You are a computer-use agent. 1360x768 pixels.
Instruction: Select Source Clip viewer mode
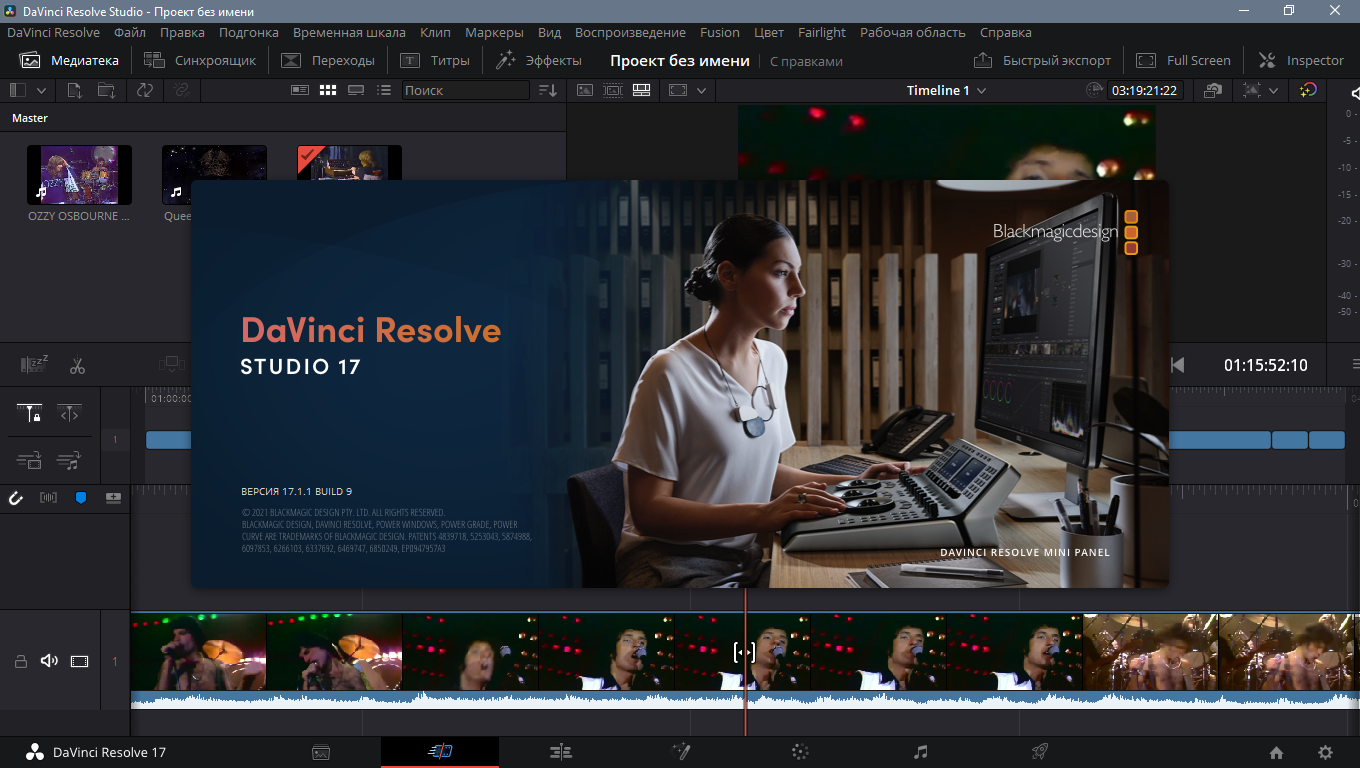pyautogui.click(x=585, y=90)
